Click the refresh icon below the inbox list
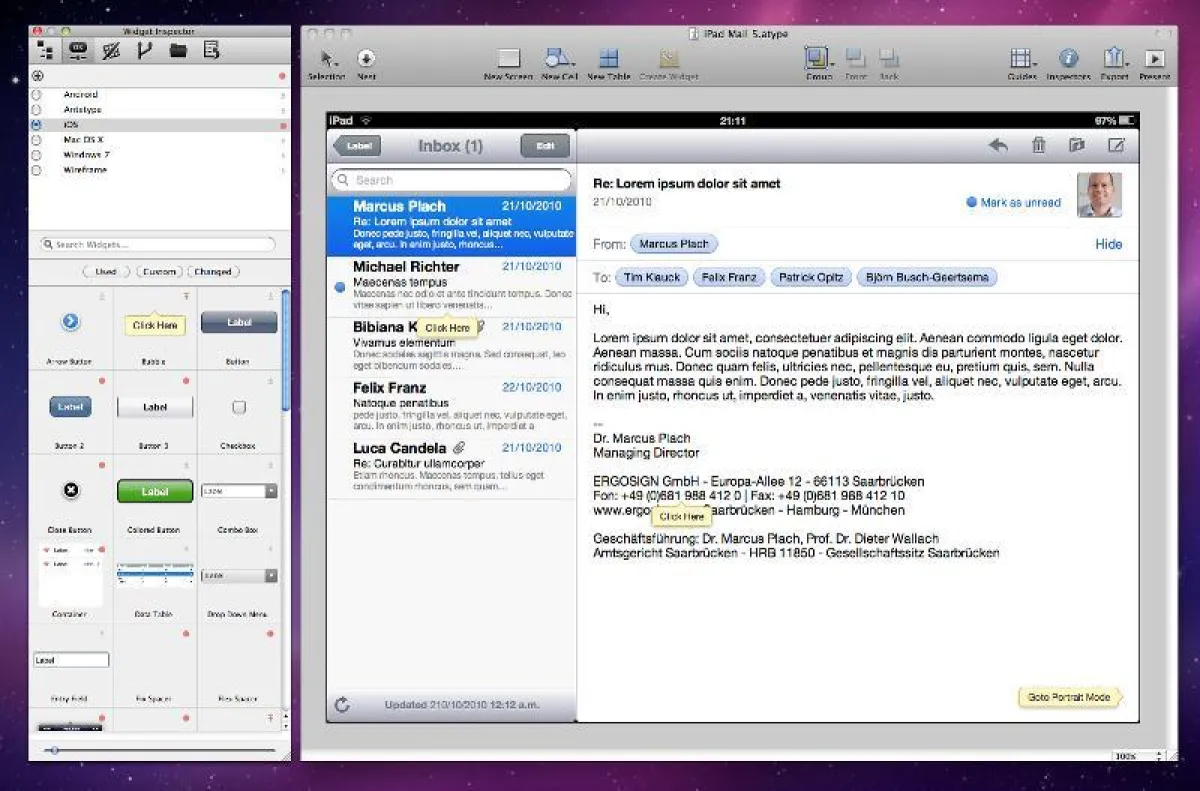 pos(342,705)
